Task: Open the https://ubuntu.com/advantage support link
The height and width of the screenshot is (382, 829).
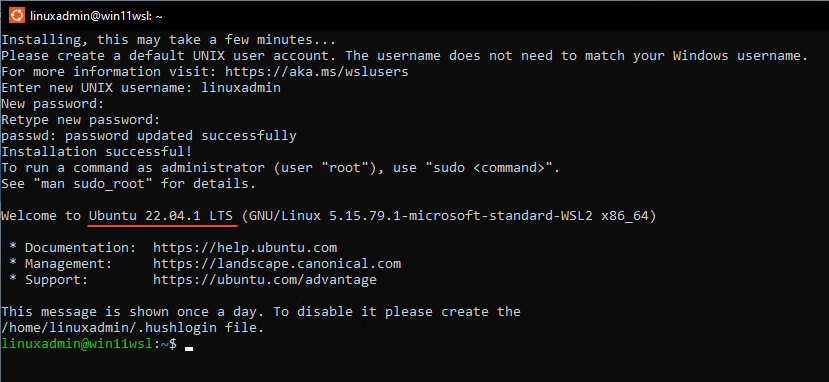Action: pyautogui.click(x=265, y=279)
